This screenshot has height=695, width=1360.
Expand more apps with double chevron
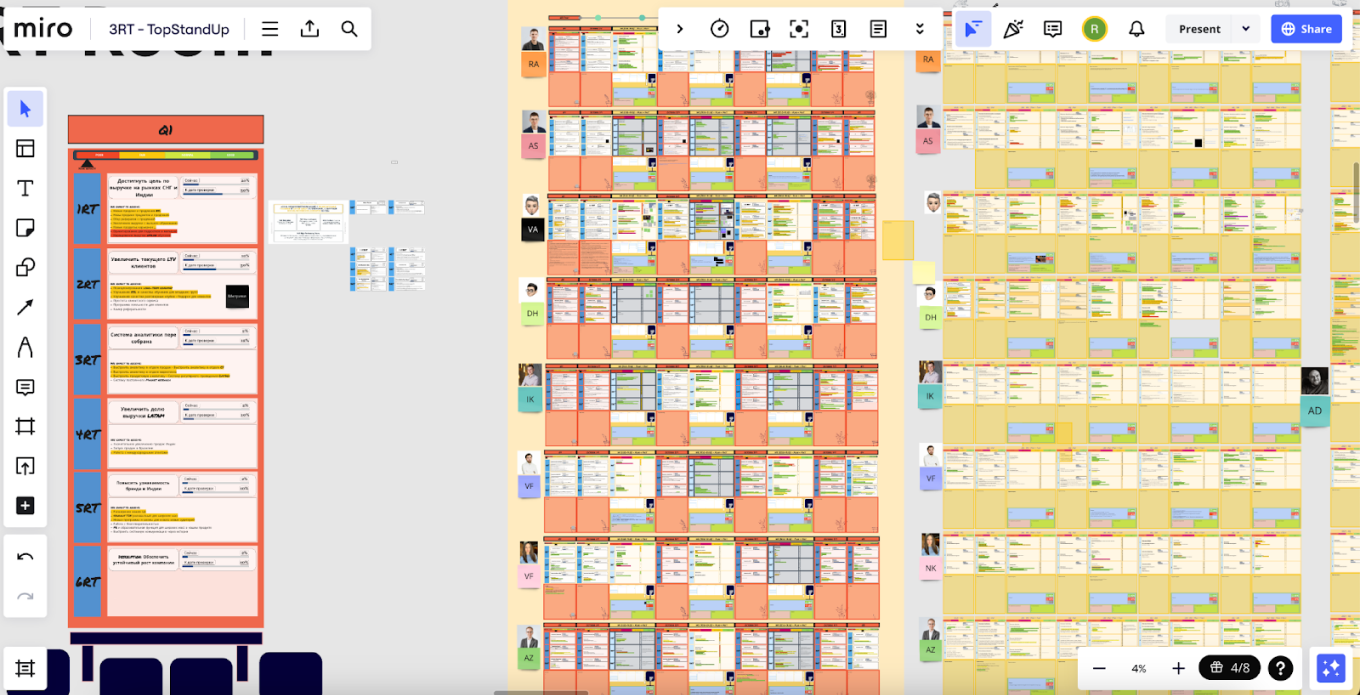click(920, 29)
